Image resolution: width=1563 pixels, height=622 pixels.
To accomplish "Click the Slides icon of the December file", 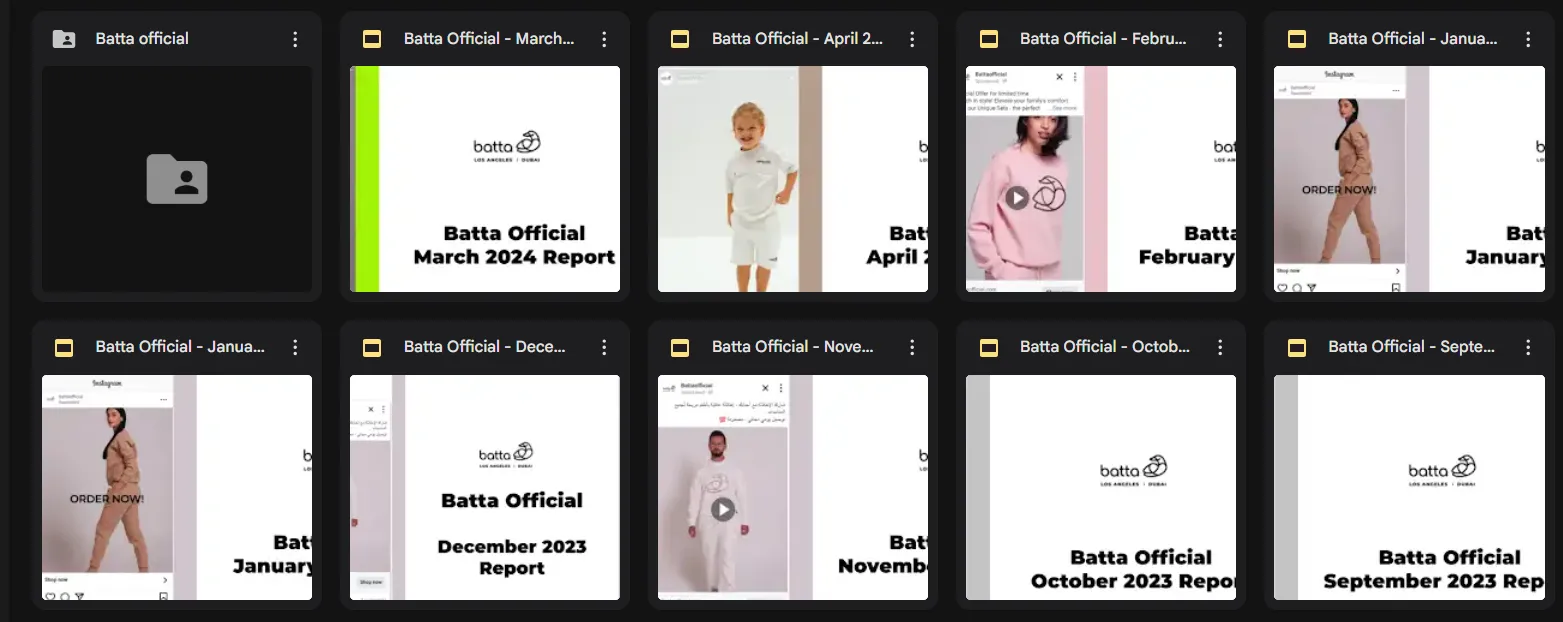I will click(372, 347).
